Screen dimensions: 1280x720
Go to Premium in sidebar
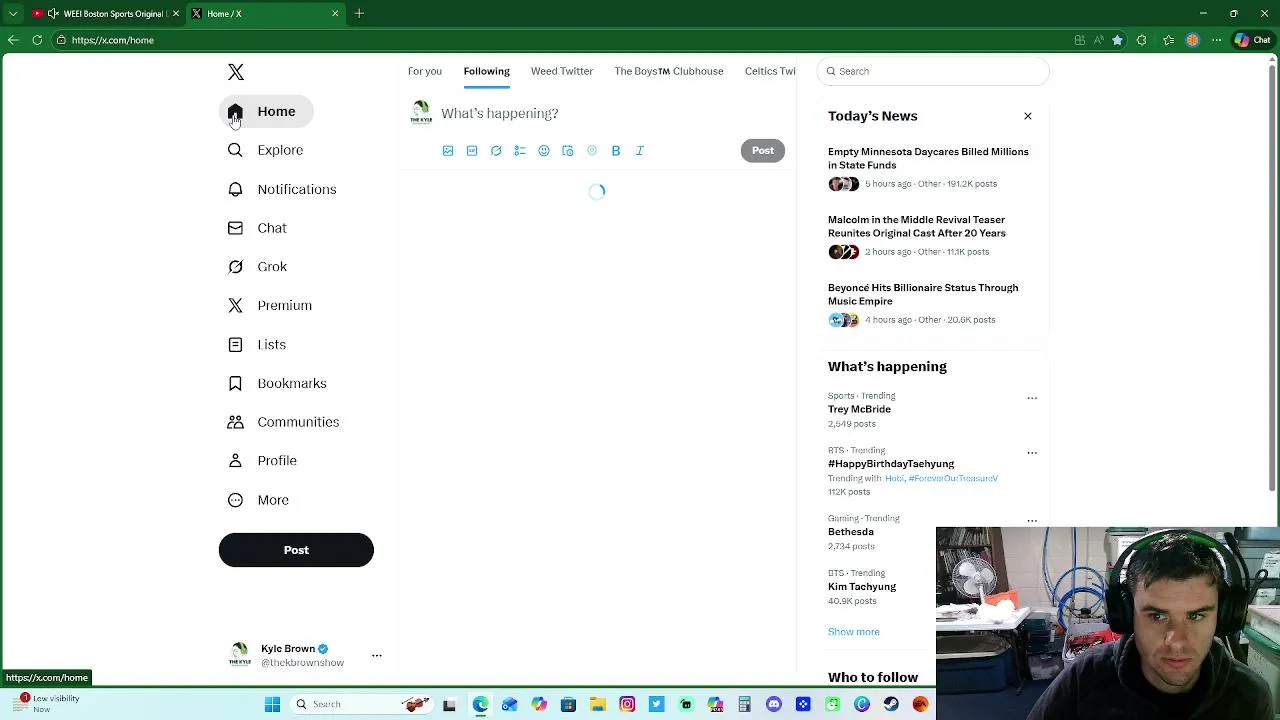click(x=270, y=305)
